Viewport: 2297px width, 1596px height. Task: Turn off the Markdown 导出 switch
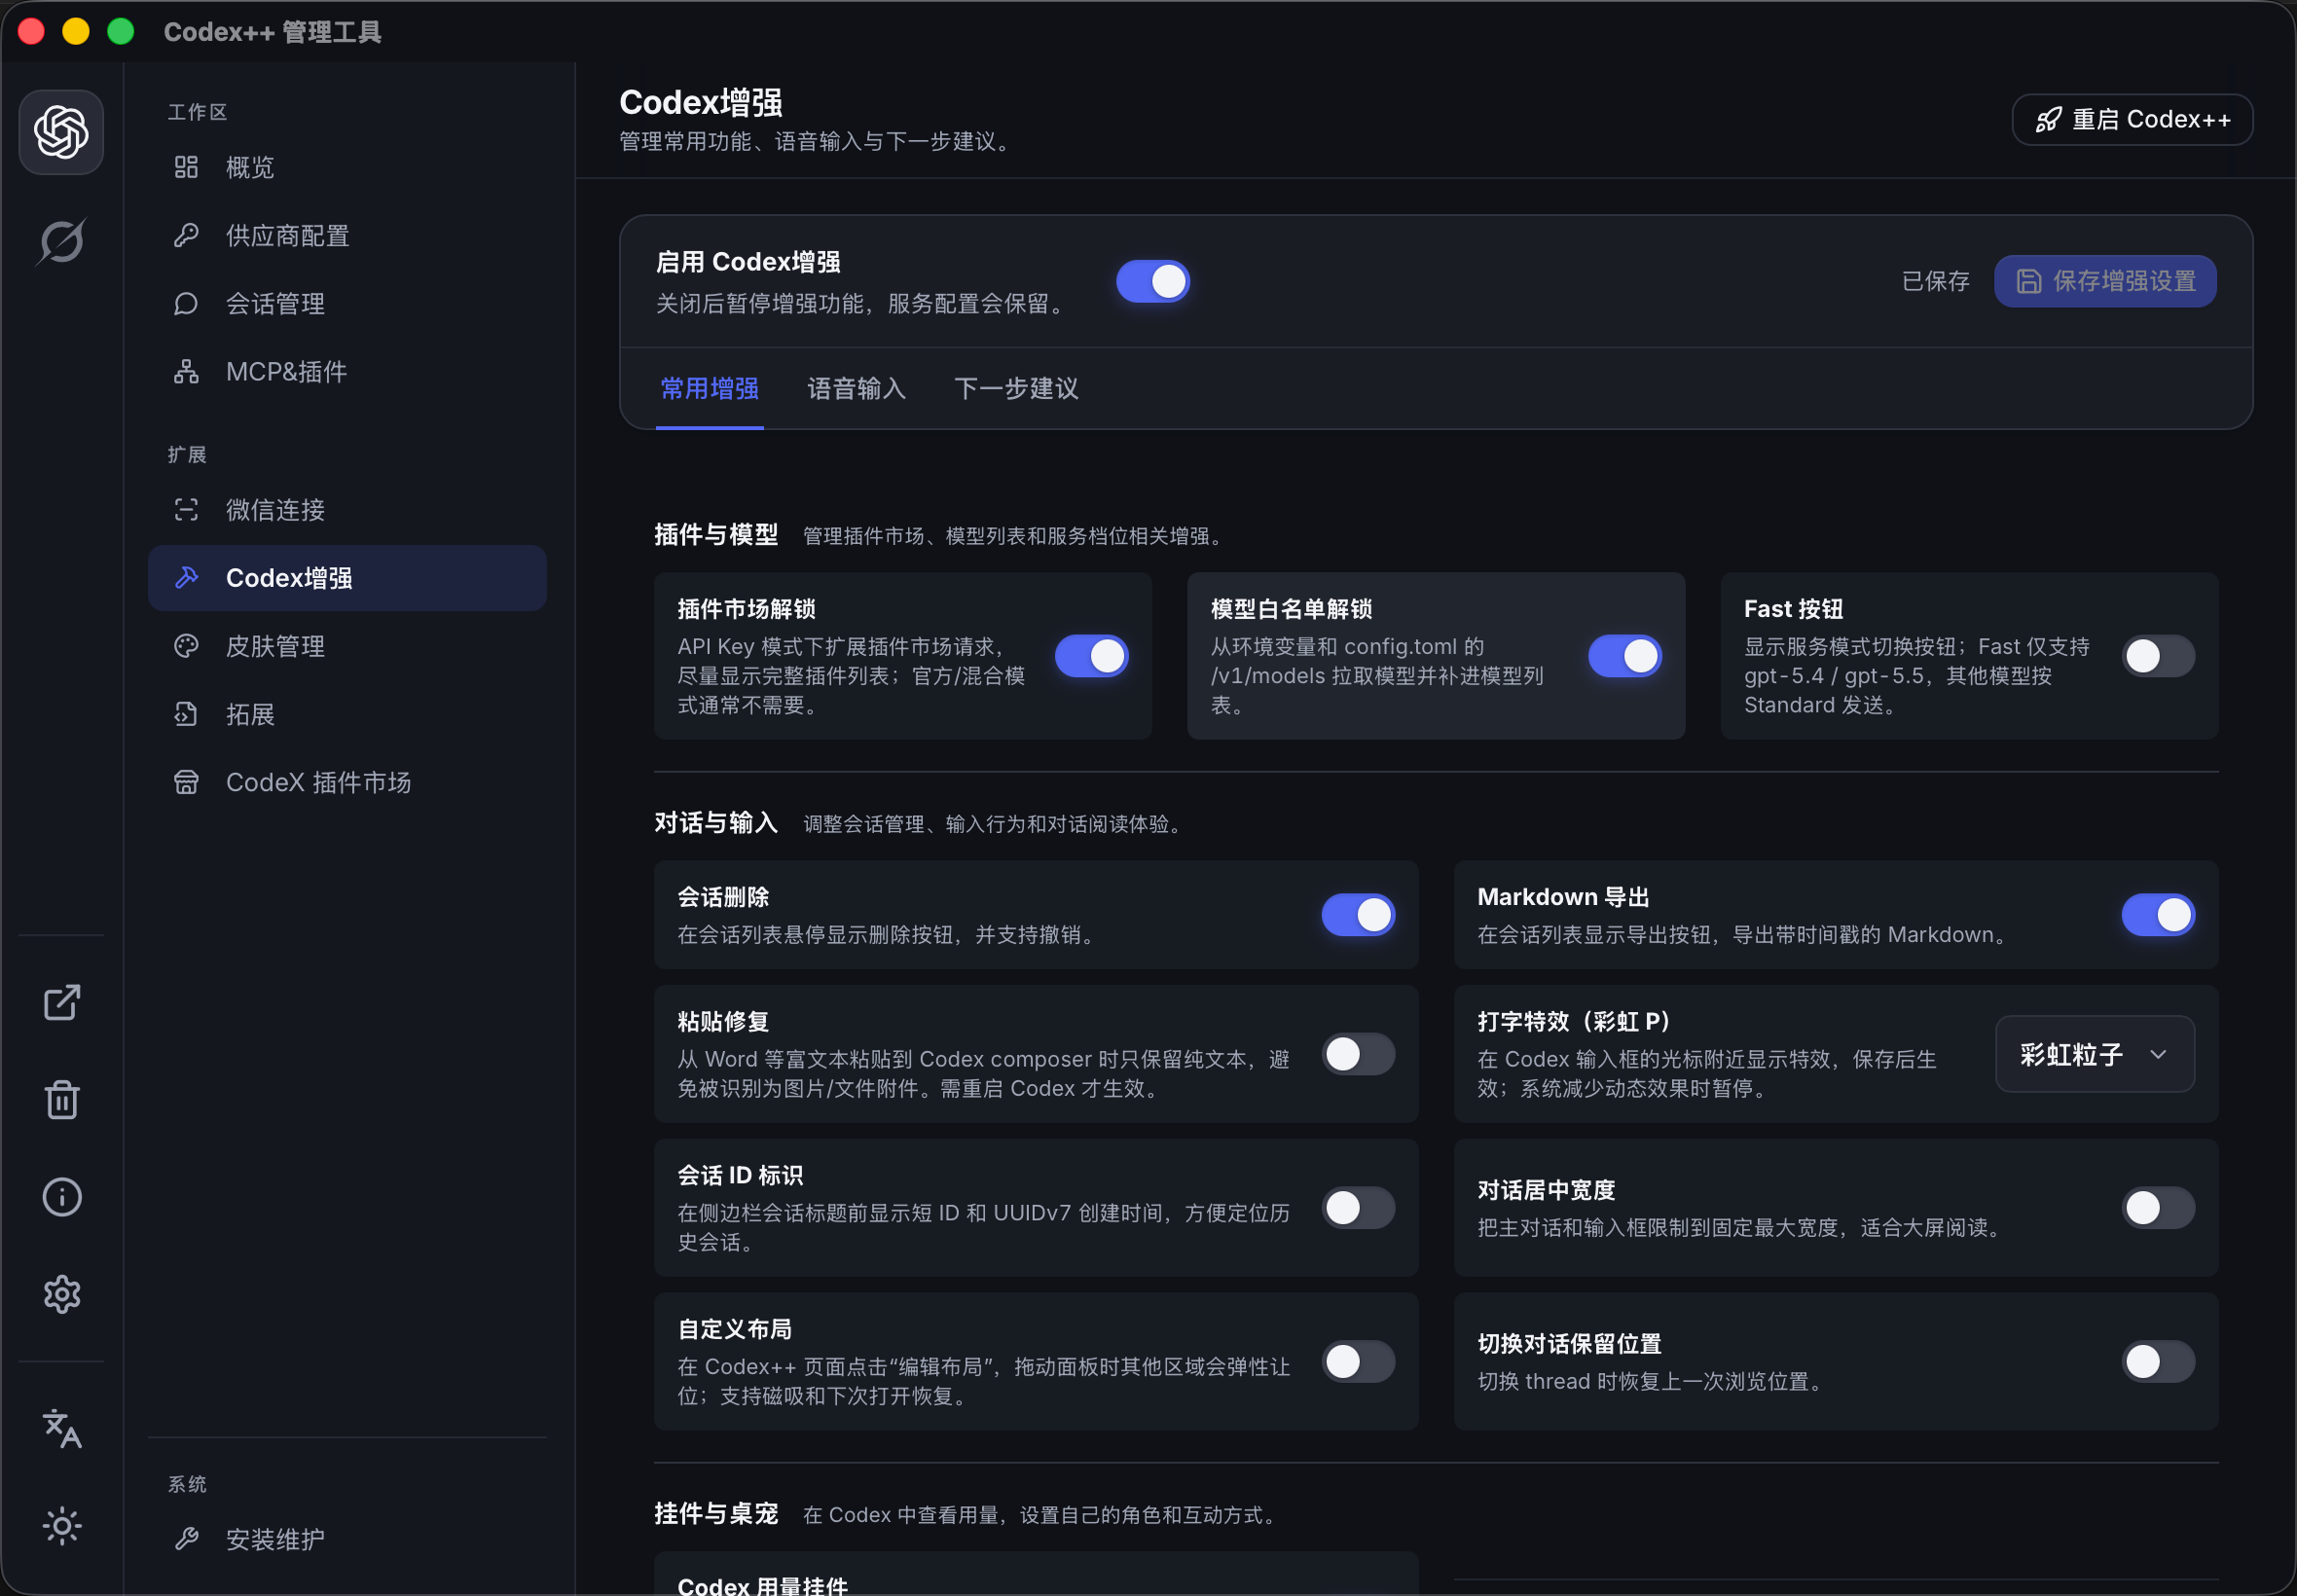click(2158, 915)
